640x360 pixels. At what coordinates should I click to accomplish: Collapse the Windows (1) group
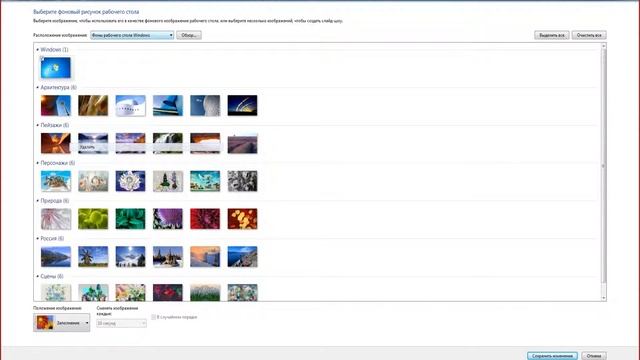38,49
